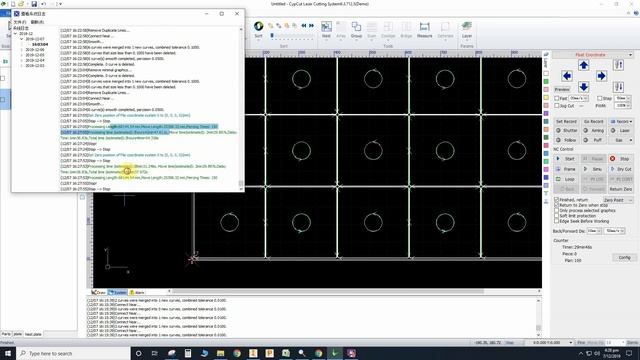Open the Record dropdown button
640x360 pixels.
[620, 122]
